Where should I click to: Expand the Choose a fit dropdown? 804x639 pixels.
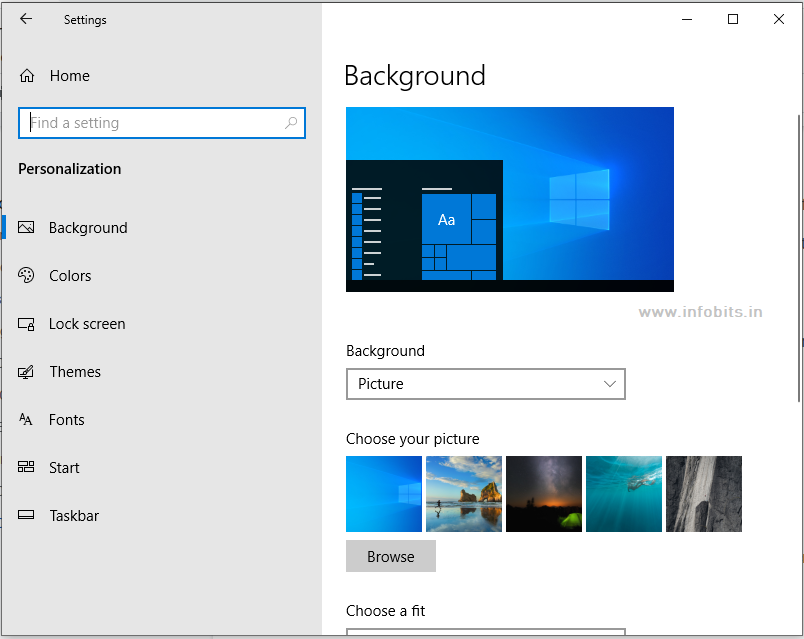(x=485, y=632)
